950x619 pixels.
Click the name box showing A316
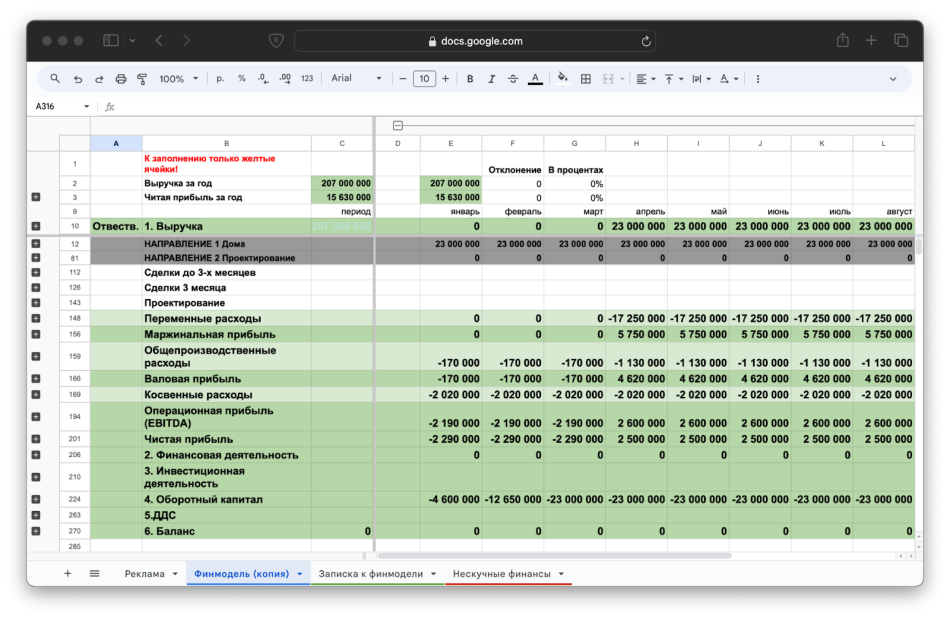tap(62, 107)
